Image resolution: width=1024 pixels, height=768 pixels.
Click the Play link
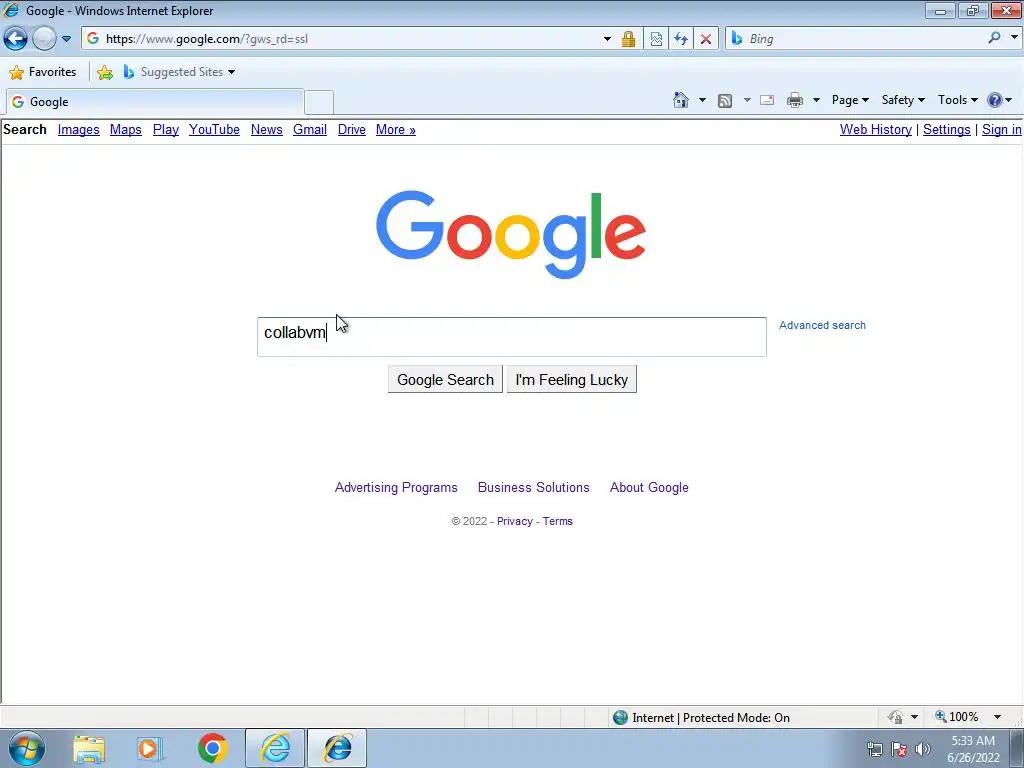[166, 129]
